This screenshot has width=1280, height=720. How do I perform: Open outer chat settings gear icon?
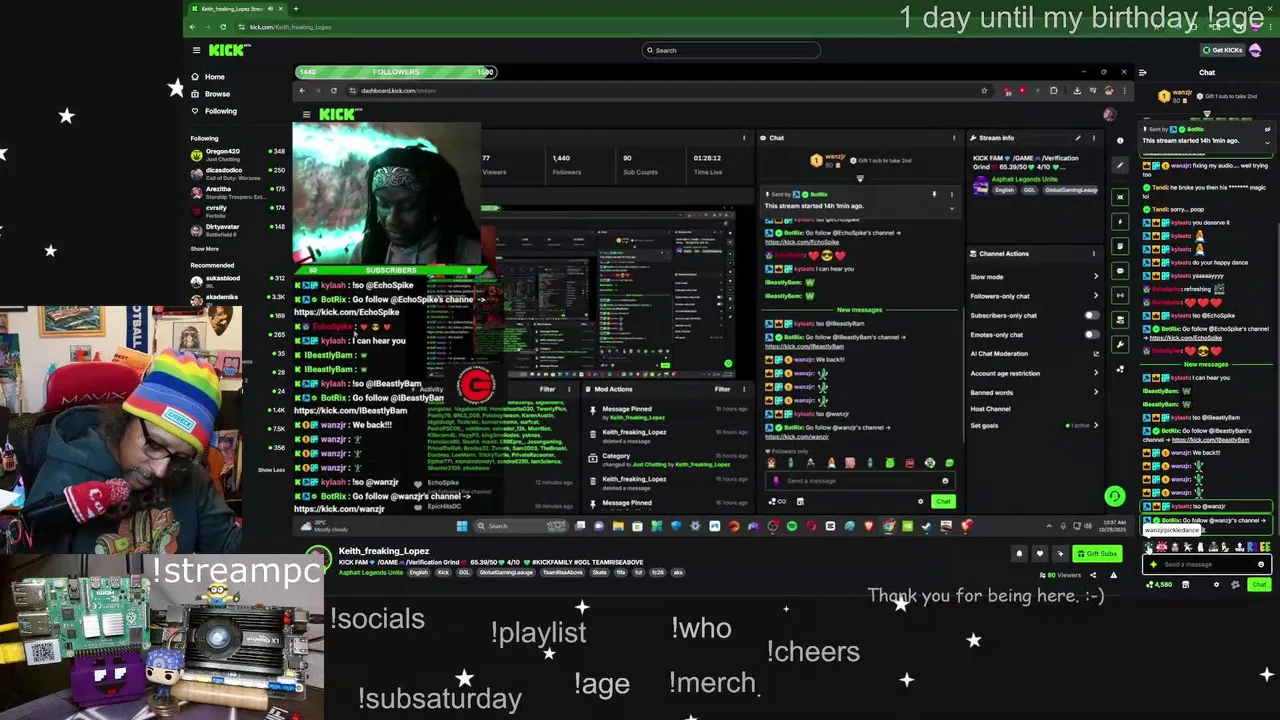[1216, 585]
